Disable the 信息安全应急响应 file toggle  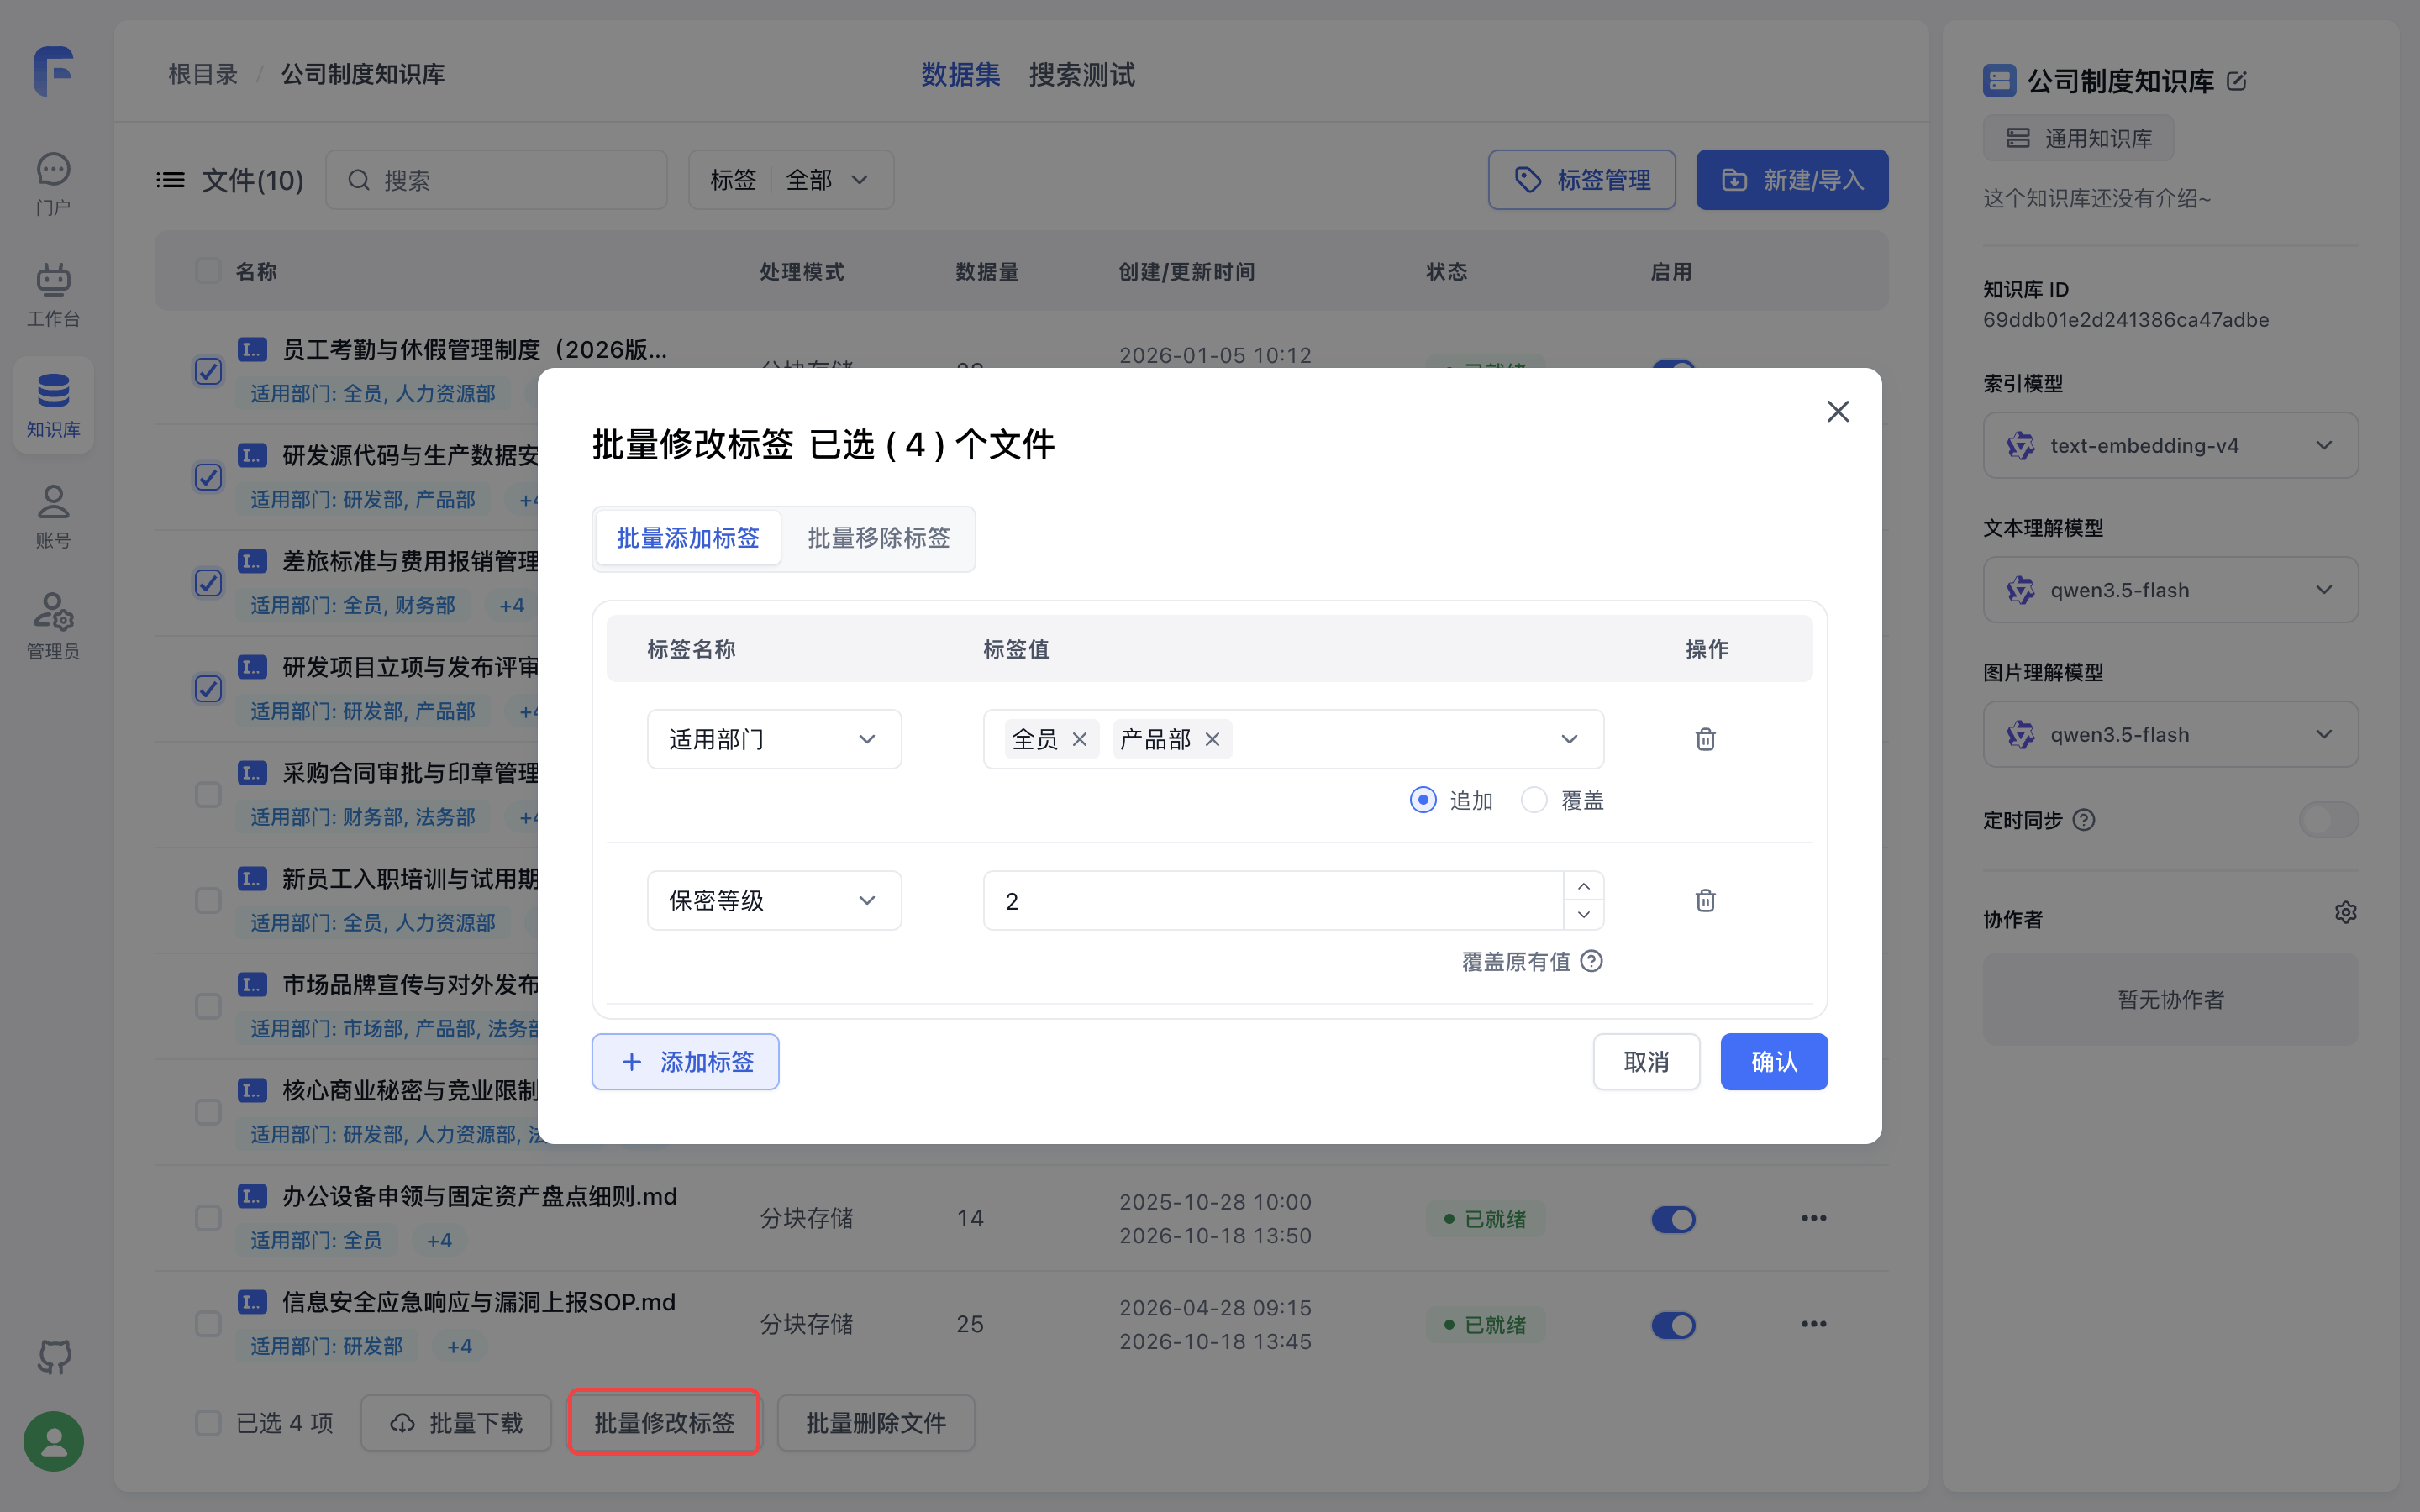click(1673, 1325)
